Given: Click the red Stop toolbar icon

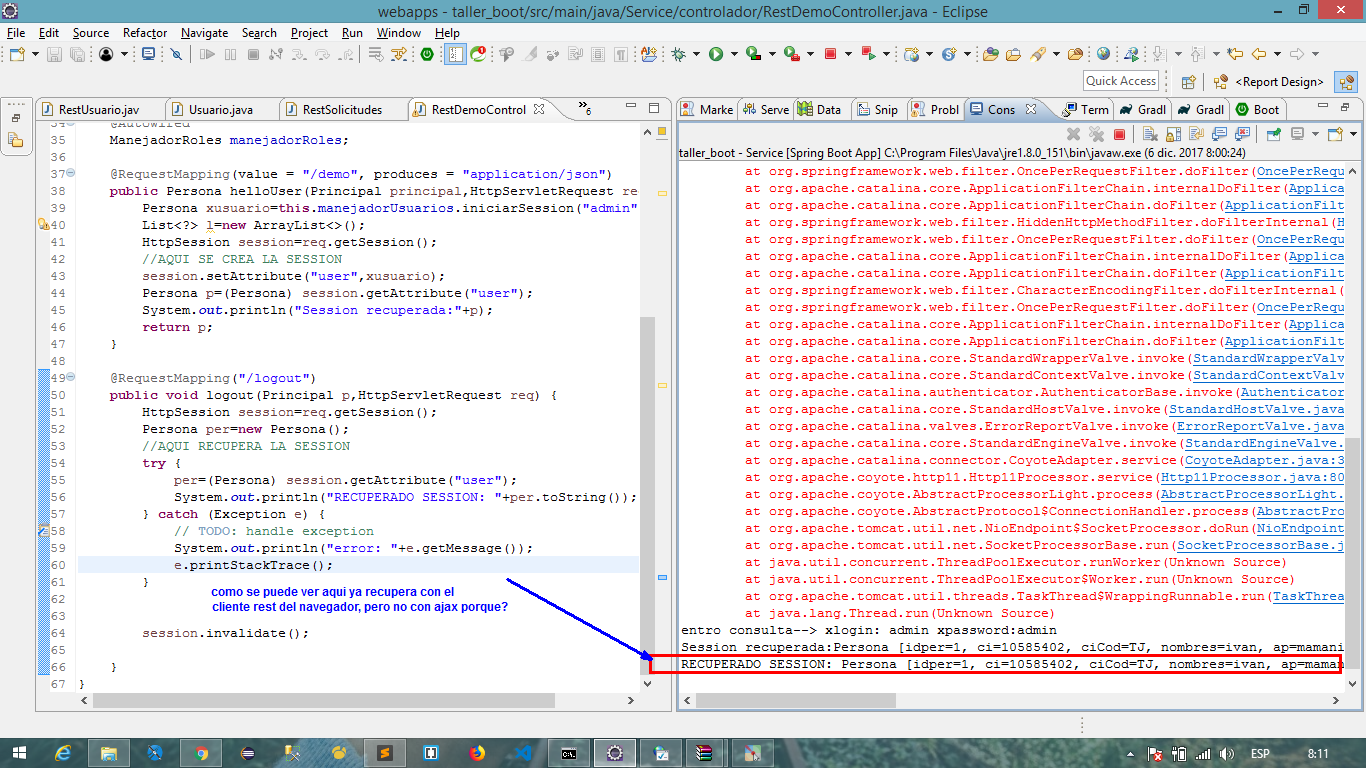Looking at the screenshot, I should (x=830, y=54).
